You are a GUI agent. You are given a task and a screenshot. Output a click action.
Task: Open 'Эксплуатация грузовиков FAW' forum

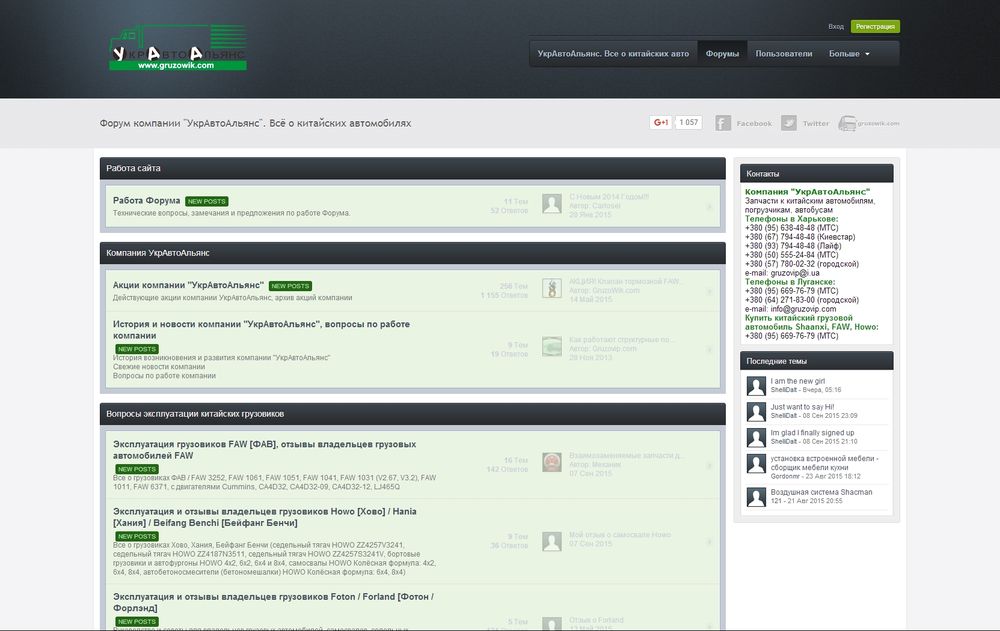click(x=264, y=450)
